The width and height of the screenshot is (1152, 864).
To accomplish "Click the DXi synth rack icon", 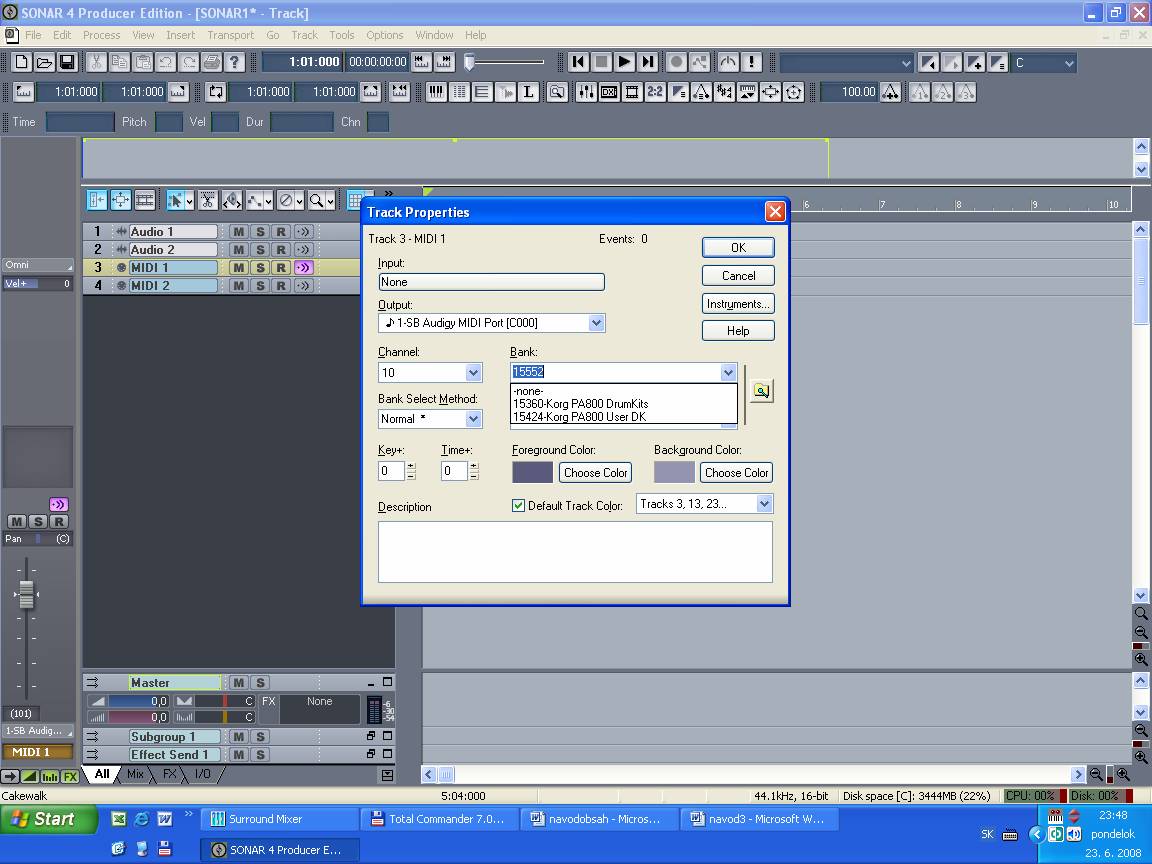I will tap(609, 92).
